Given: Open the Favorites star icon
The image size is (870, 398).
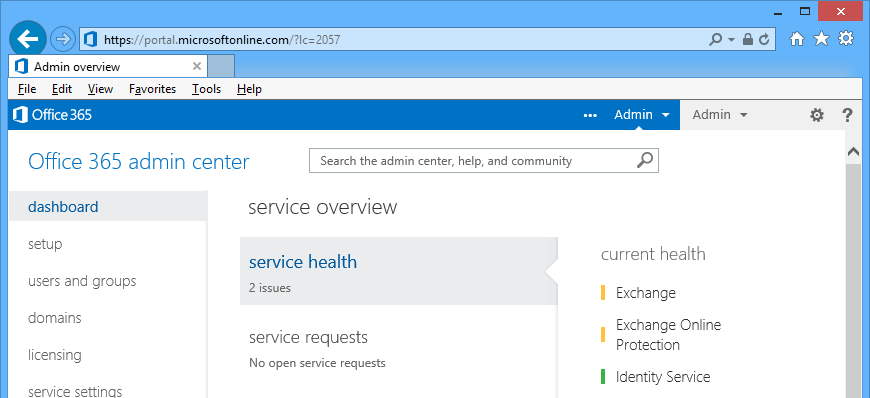Looking at the screenshot, I should (x=821, y=39).
